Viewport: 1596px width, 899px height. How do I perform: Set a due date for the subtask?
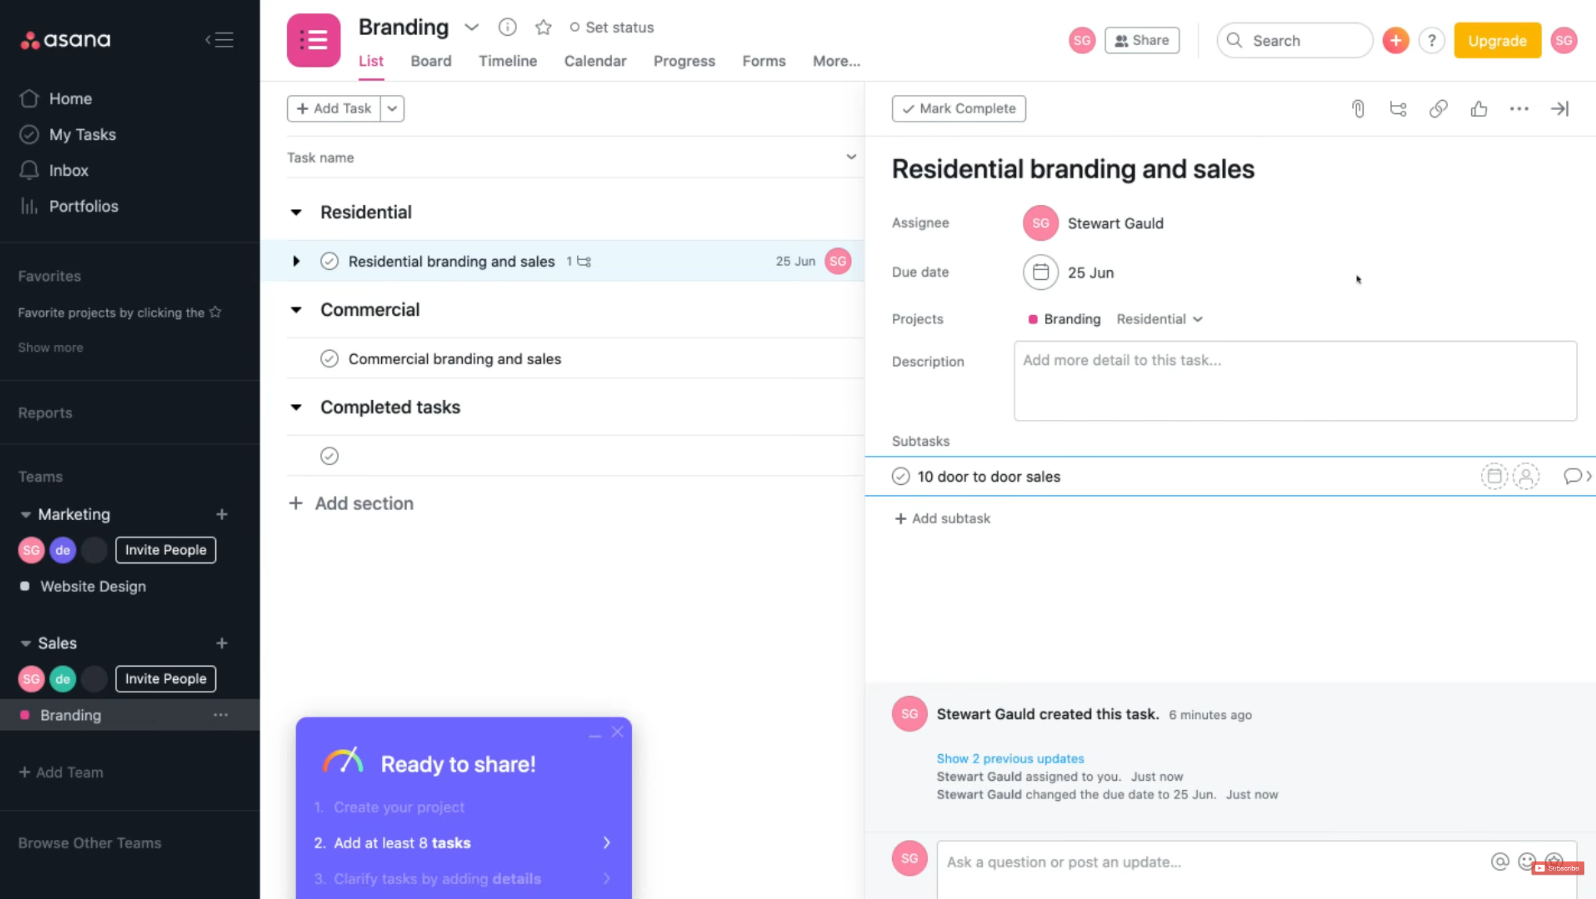coord(1493,476)
